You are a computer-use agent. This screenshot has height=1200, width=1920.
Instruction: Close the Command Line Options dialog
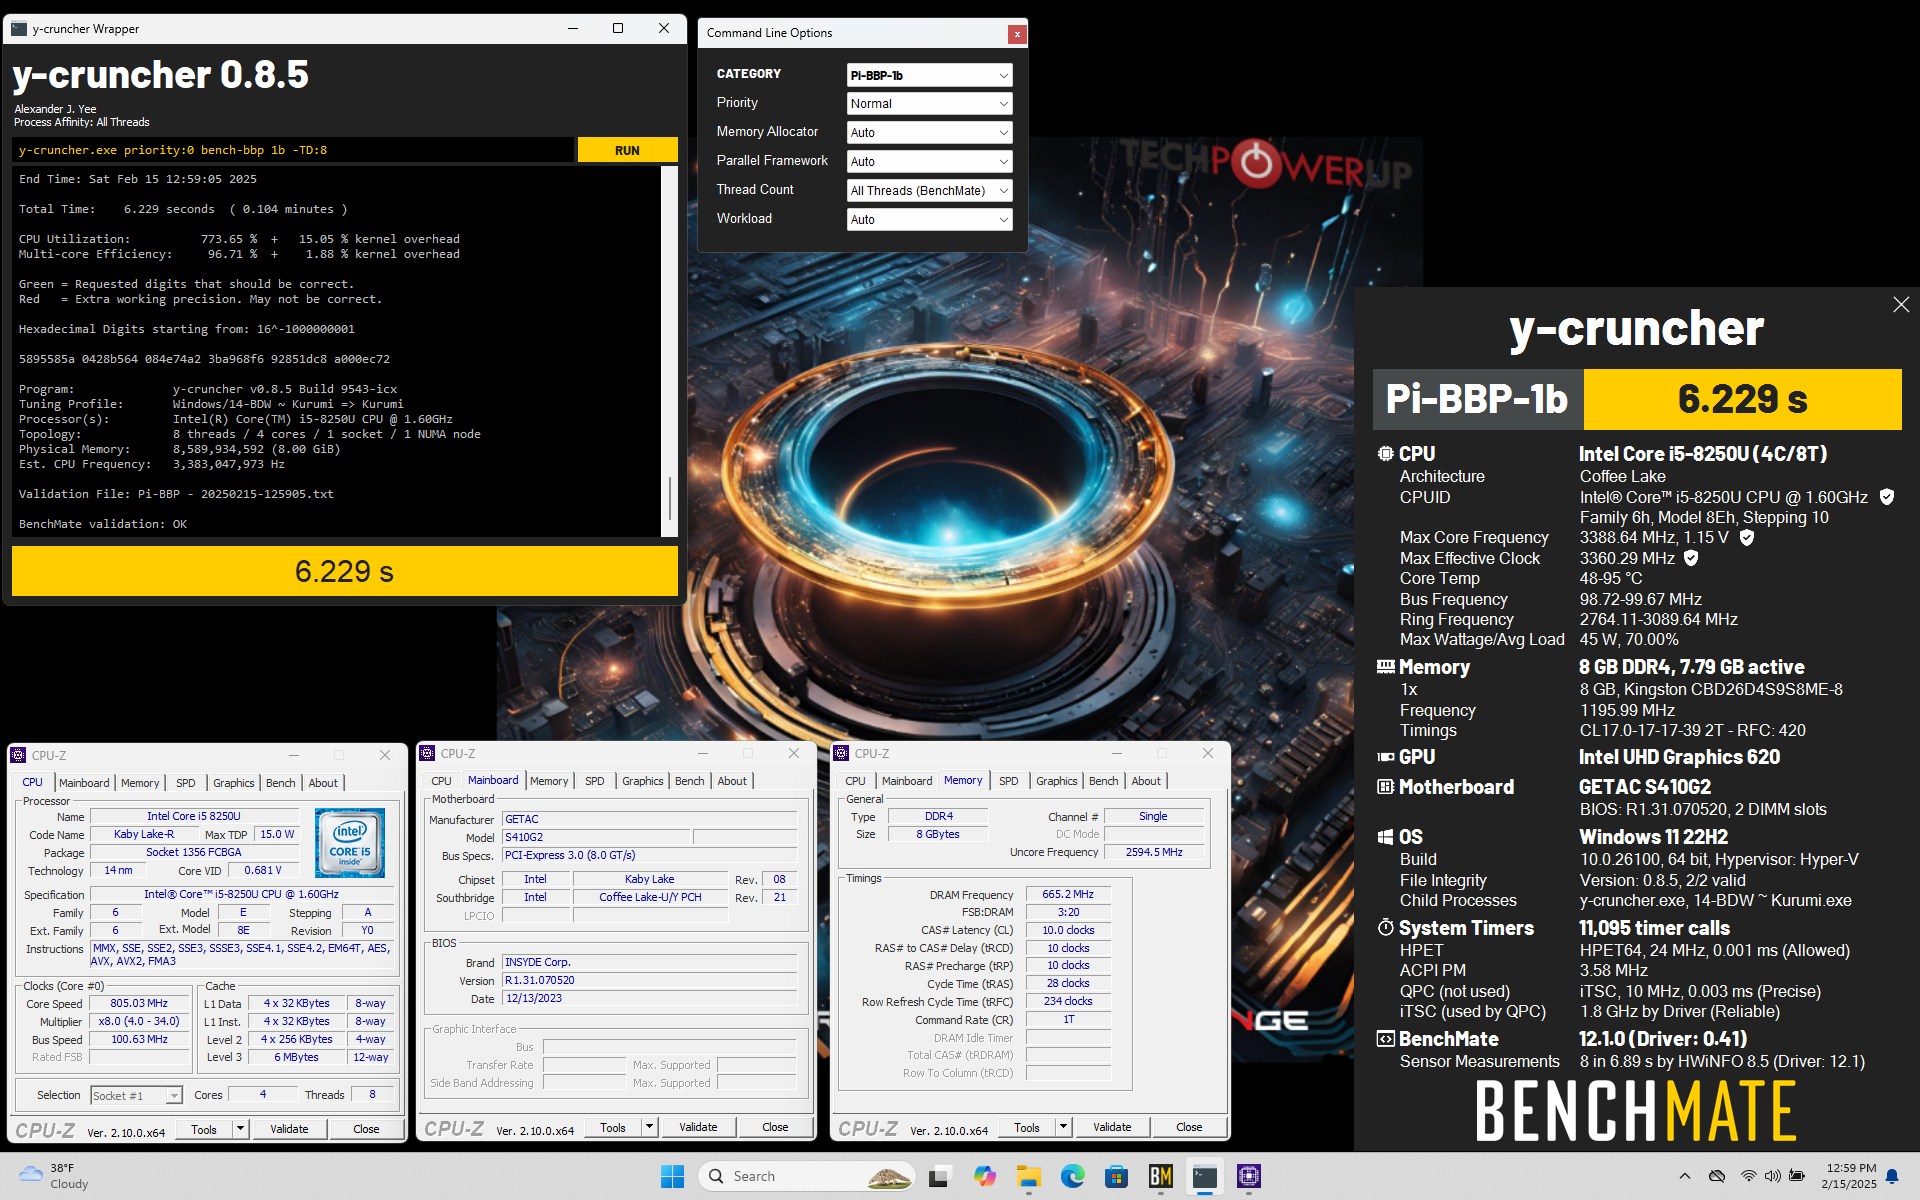click(1017, 34)
